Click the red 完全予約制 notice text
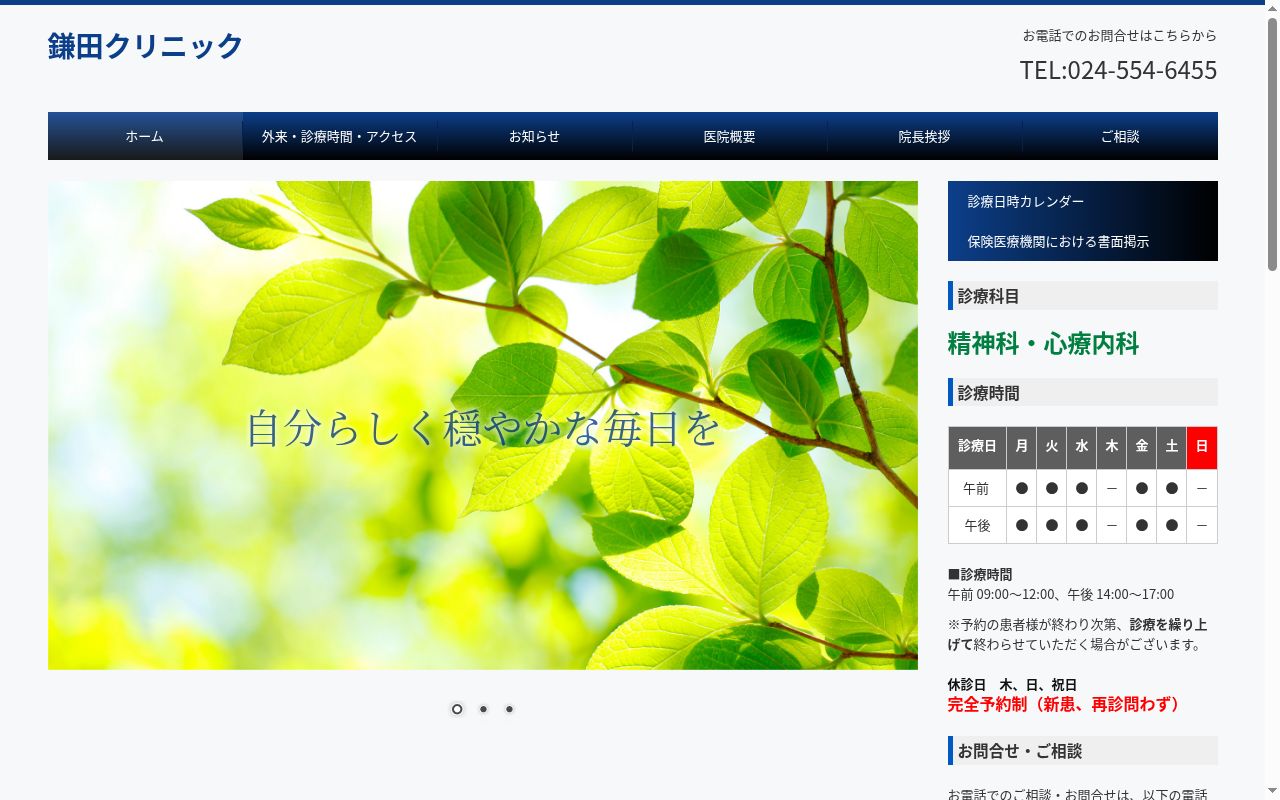 tap(1067, 704)
